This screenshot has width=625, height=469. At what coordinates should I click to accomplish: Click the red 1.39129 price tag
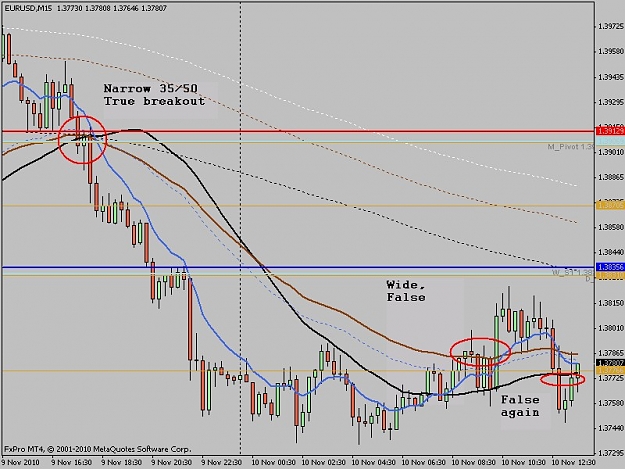click(x=610, y=131)
